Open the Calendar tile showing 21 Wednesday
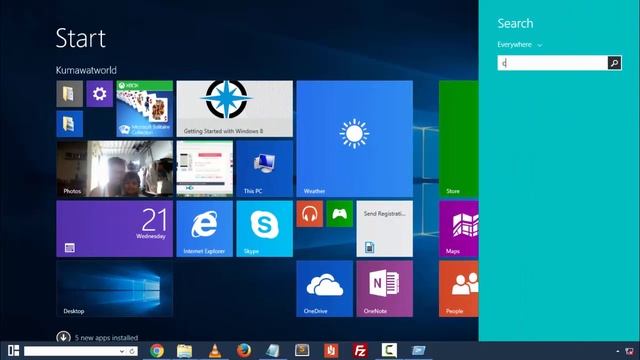 pyautogui.click(x=115, y=229)
